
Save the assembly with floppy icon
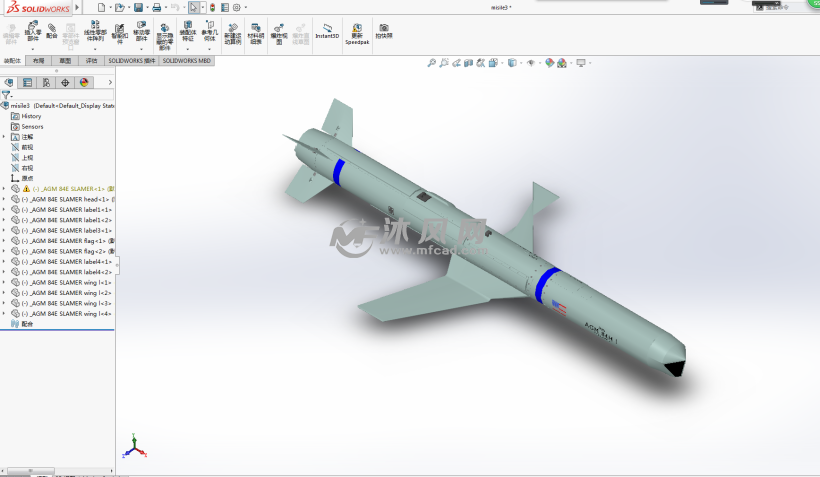coord(139,7)
